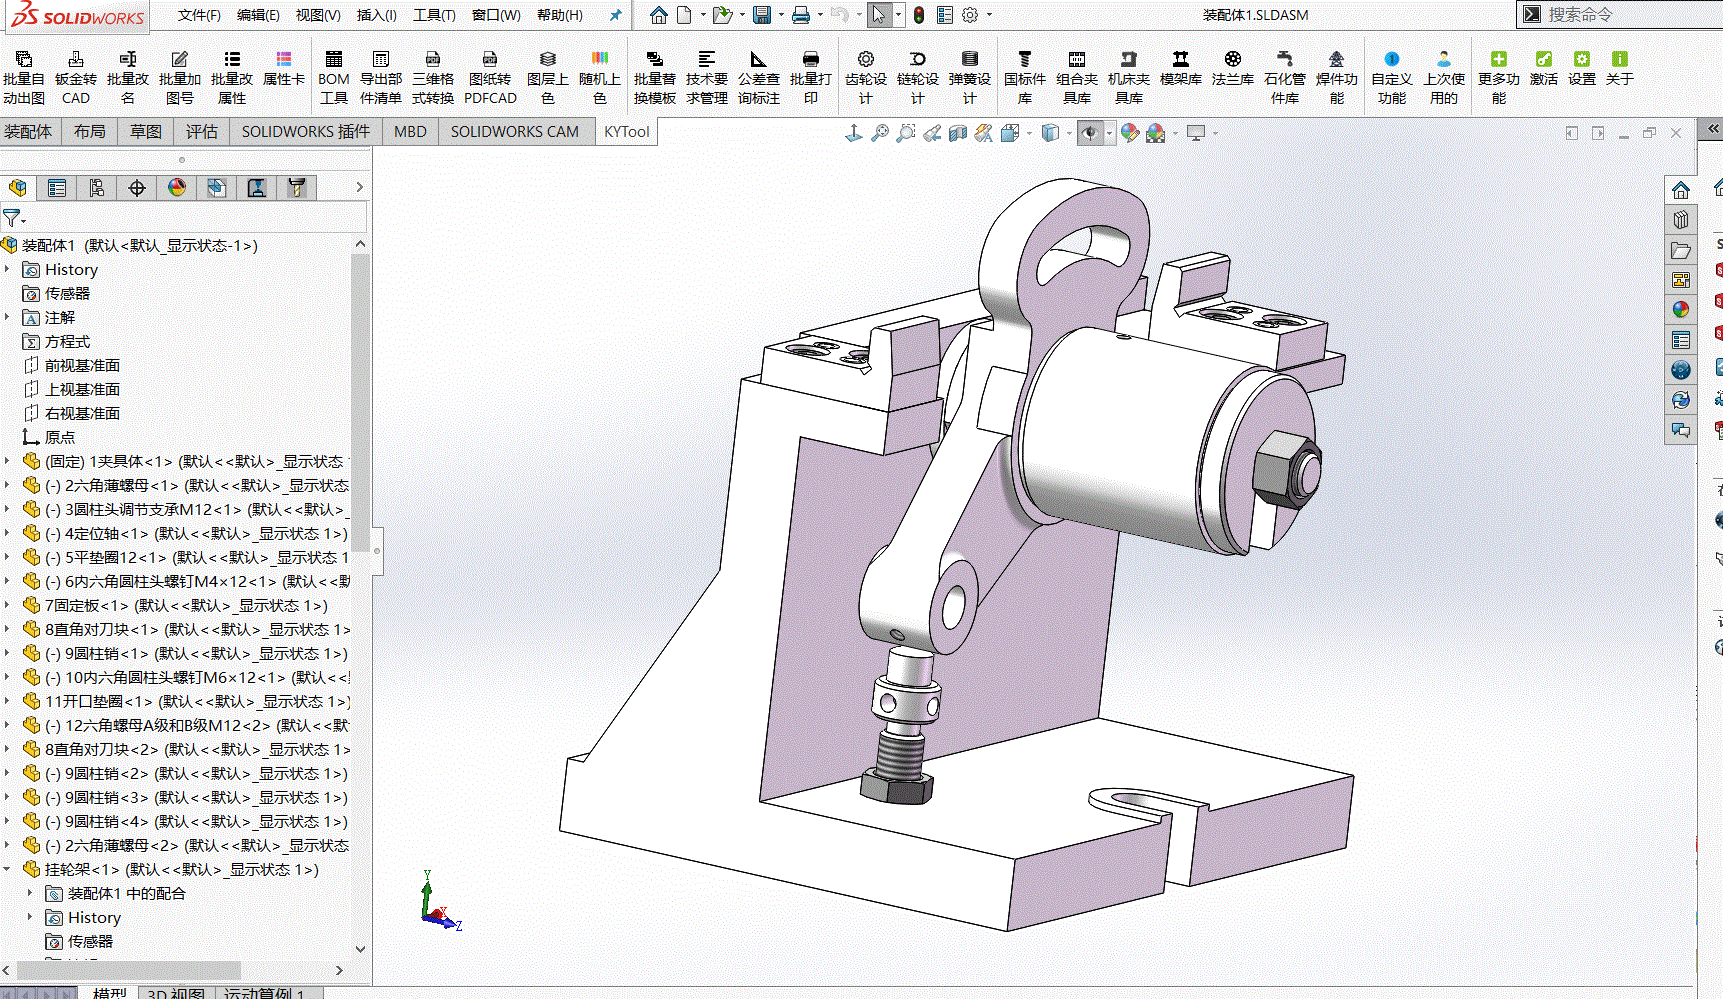This screenshot has height=999, width=1723.
Task: Expand the 1夹具体 component node
Action: 8,461
